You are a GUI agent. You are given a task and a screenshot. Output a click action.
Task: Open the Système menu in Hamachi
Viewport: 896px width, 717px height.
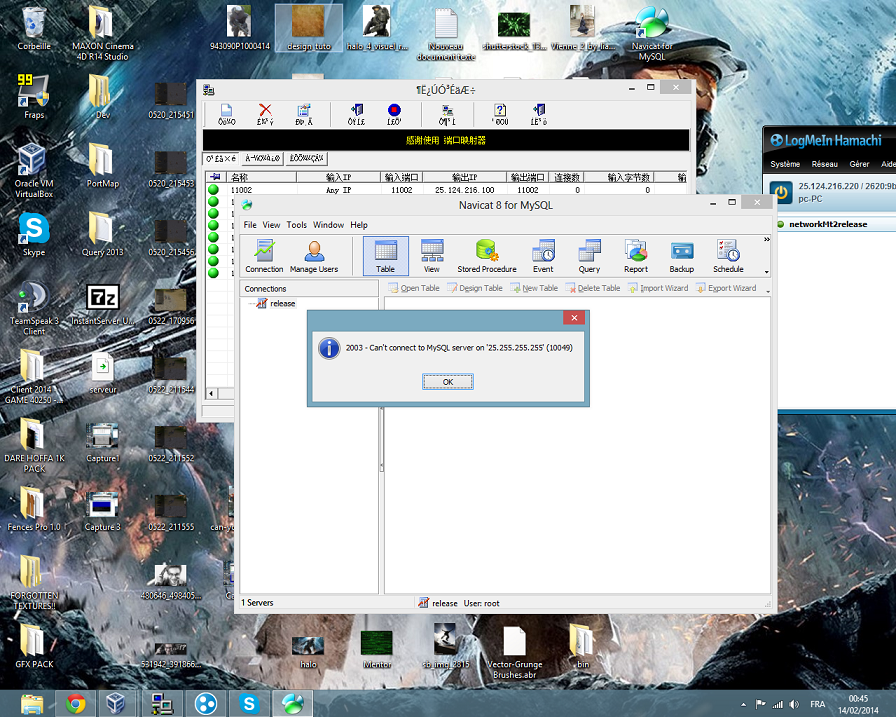point(785,164)
